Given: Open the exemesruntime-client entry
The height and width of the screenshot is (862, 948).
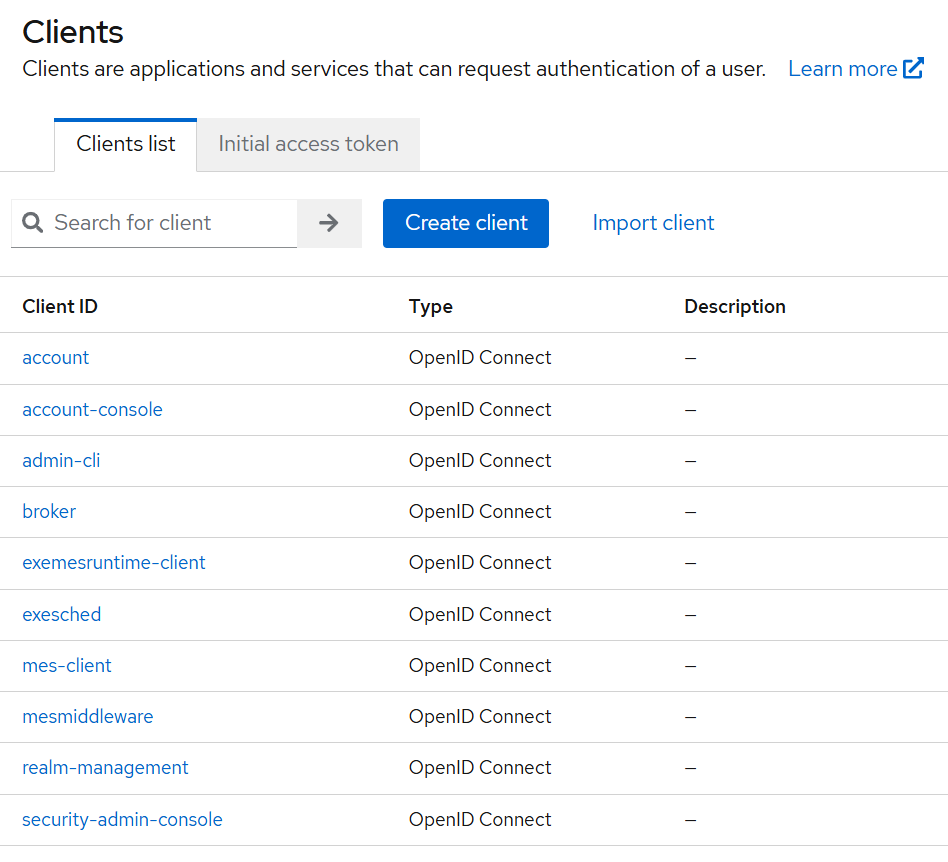Looking at the screenshot, I should 114,563.
